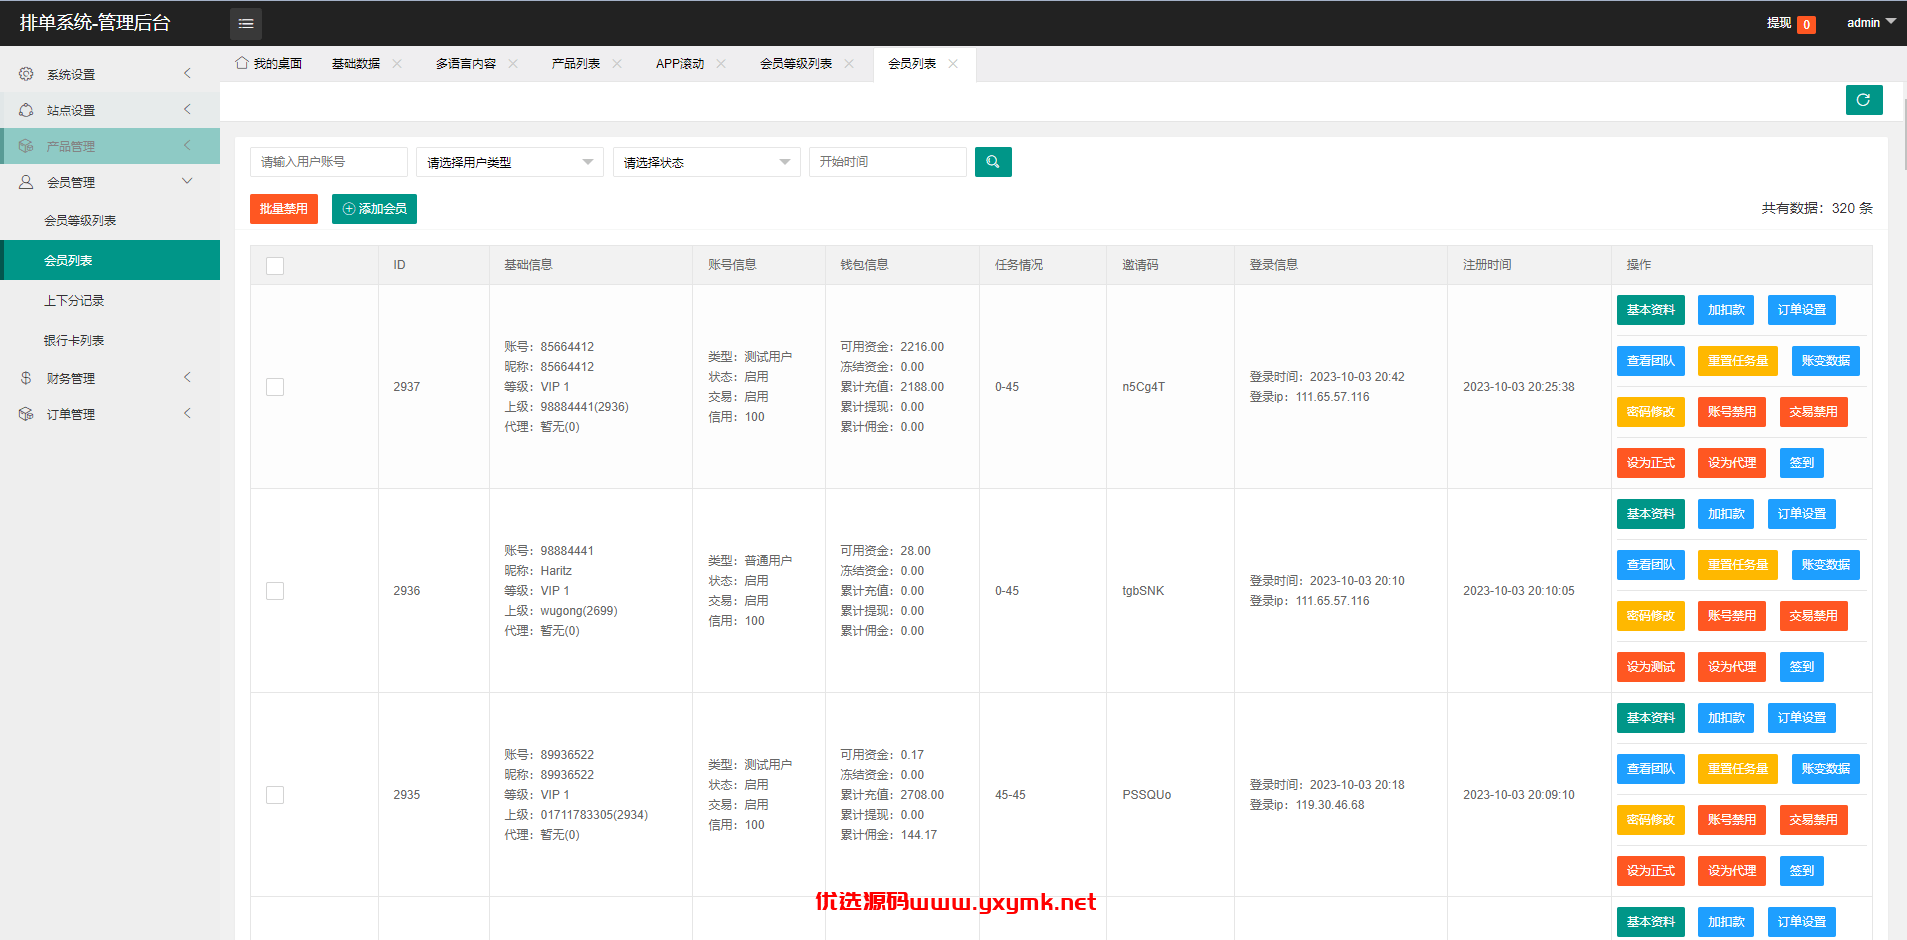Click the green refresh icon button
This screenshot has height=940, width=1907.
coord(1864,100)
